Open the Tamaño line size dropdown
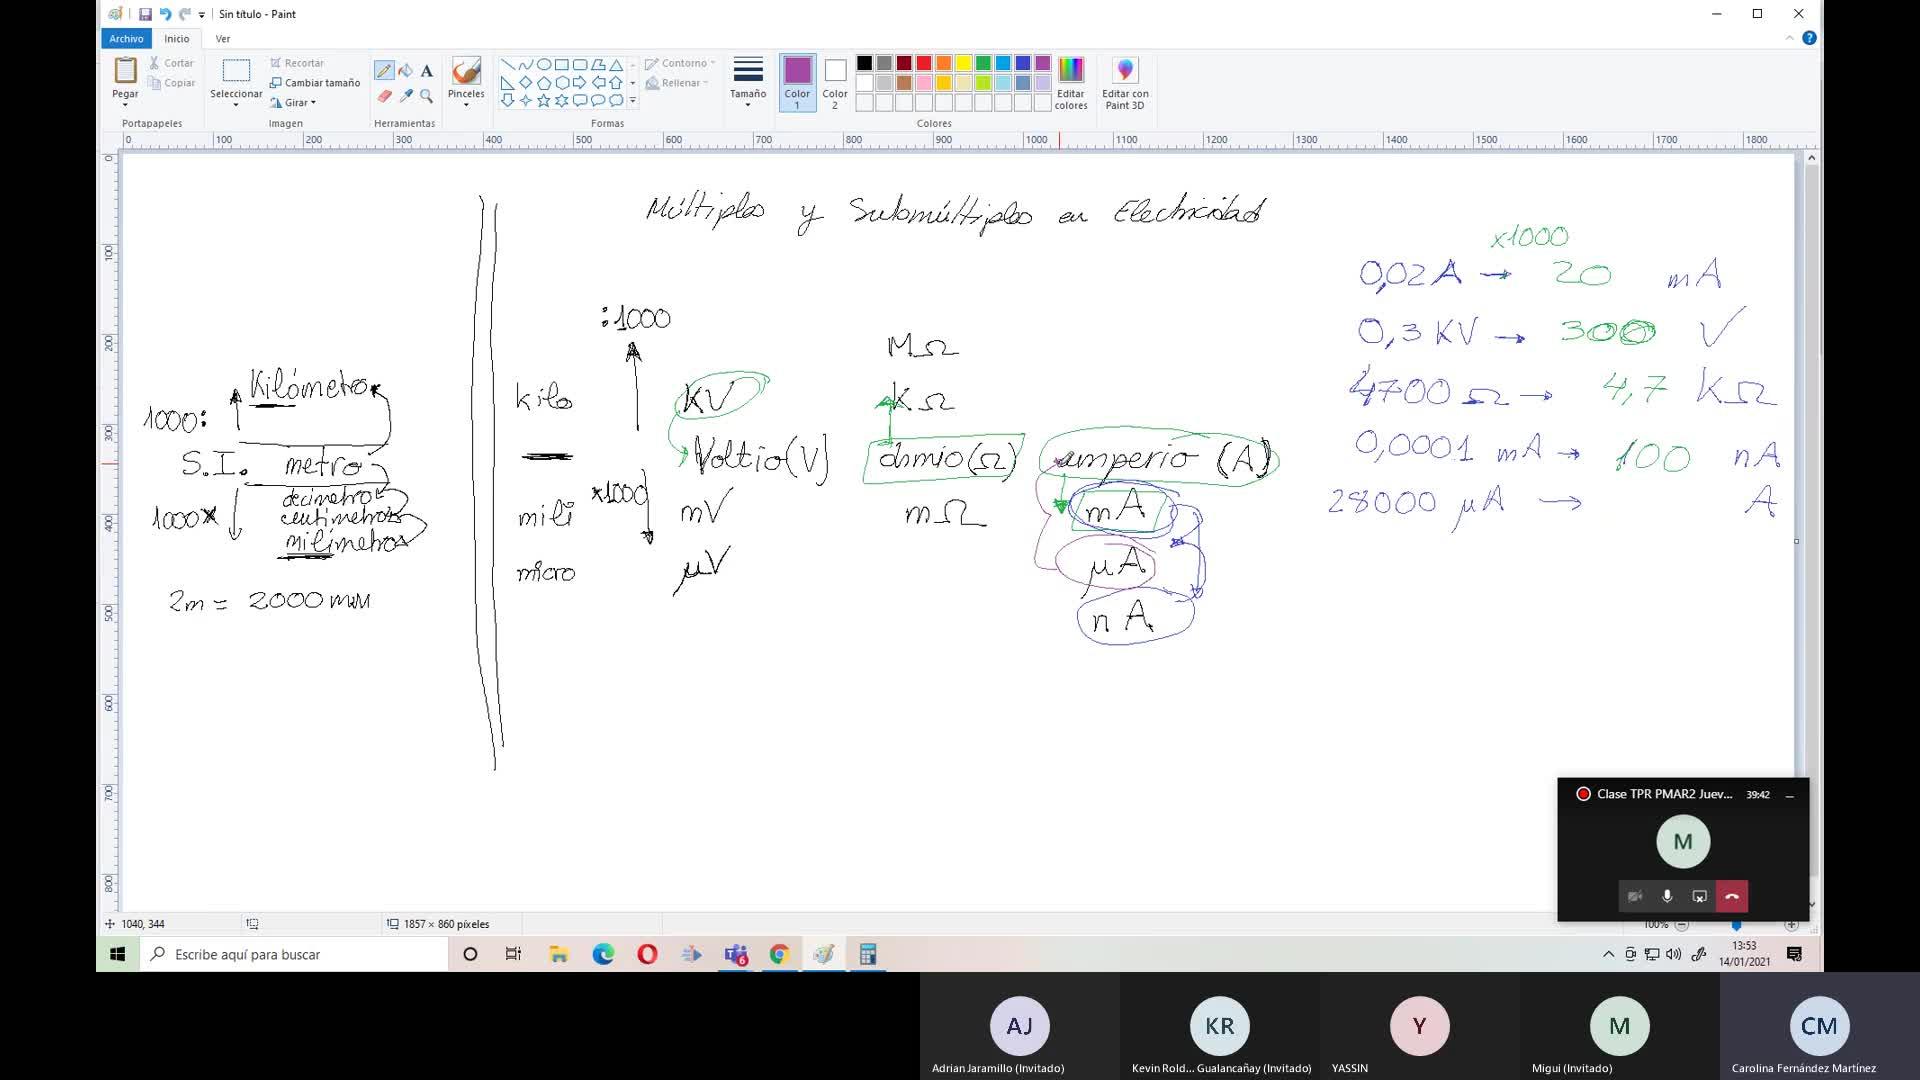The width and height of the screenshot is (1920, 1080). [748, 83]
